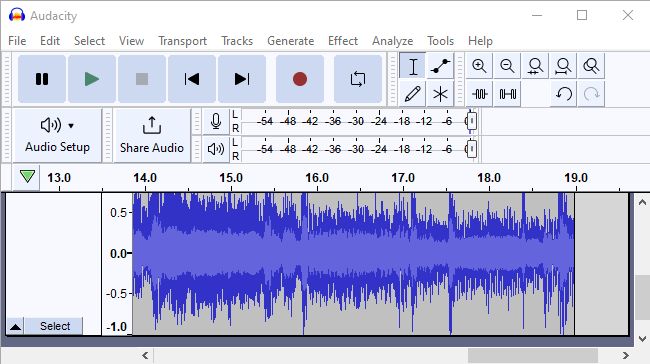Image resolution: width=650 pixels, height=364 pixels.
Task: Click the 16.0 mark on the timeline ruler
Action: coord(317,178)
